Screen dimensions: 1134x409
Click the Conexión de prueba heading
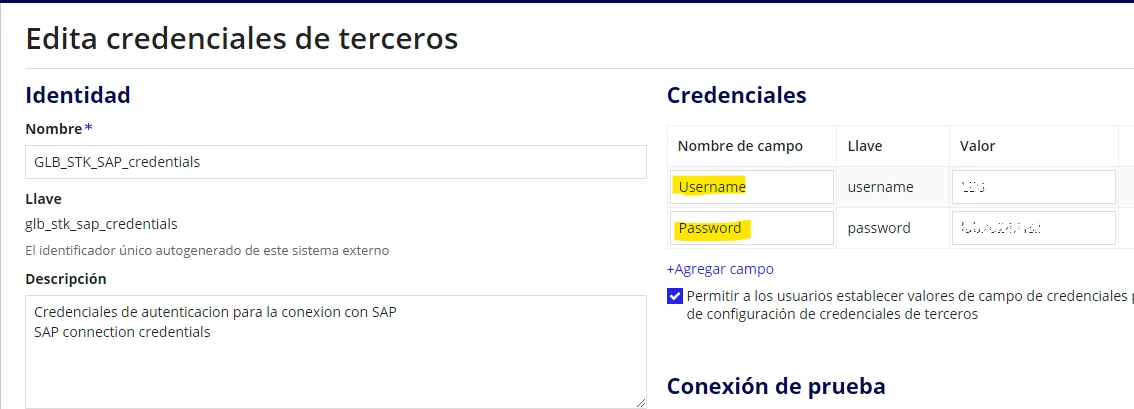pyautogui.click(x=776, y=386)
